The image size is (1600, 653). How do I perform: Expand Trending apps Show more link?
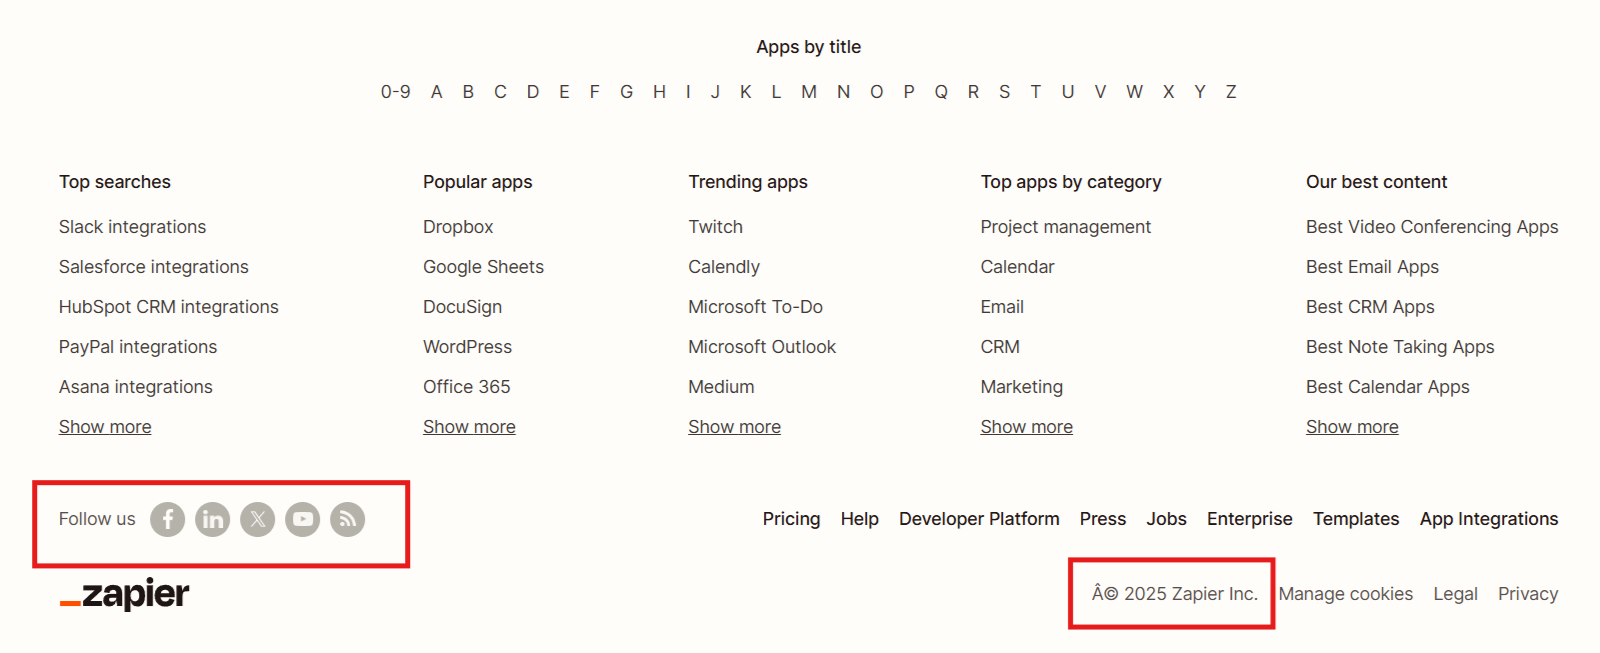click(x=734, y=427)
